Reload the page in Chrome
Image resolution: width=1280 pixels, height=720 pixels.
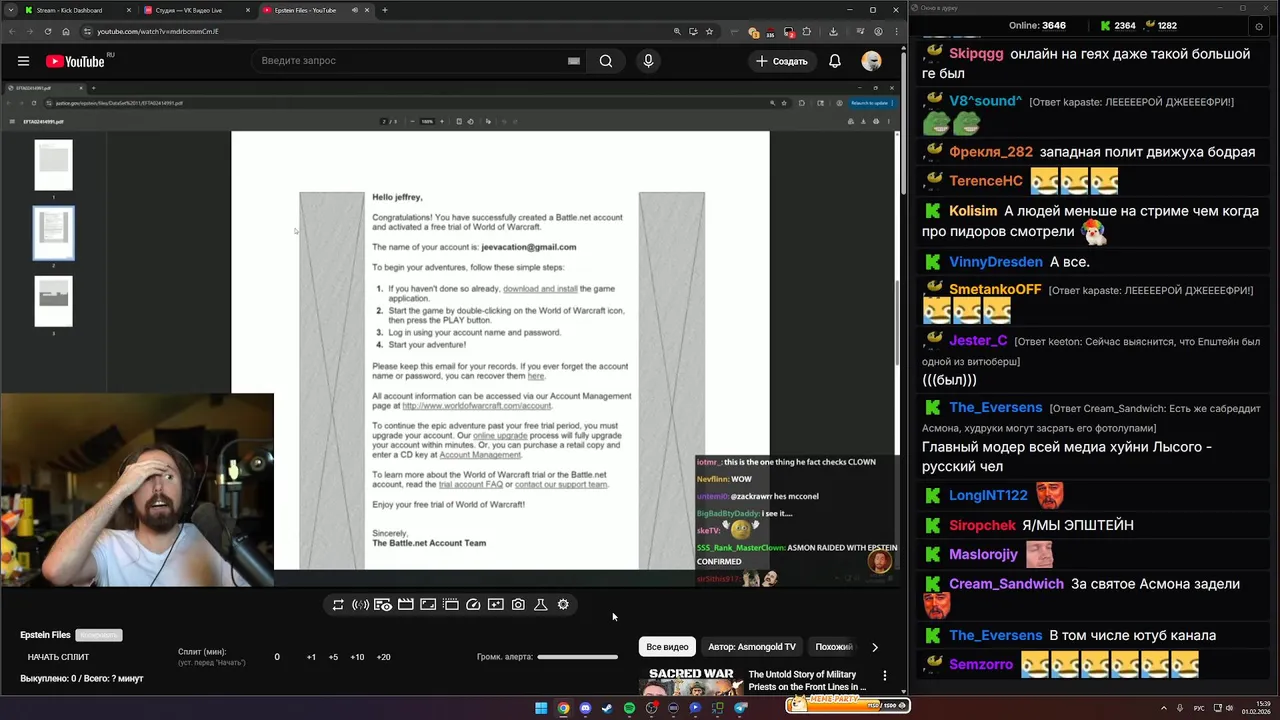pyautogui.click(x=47, y=31)
